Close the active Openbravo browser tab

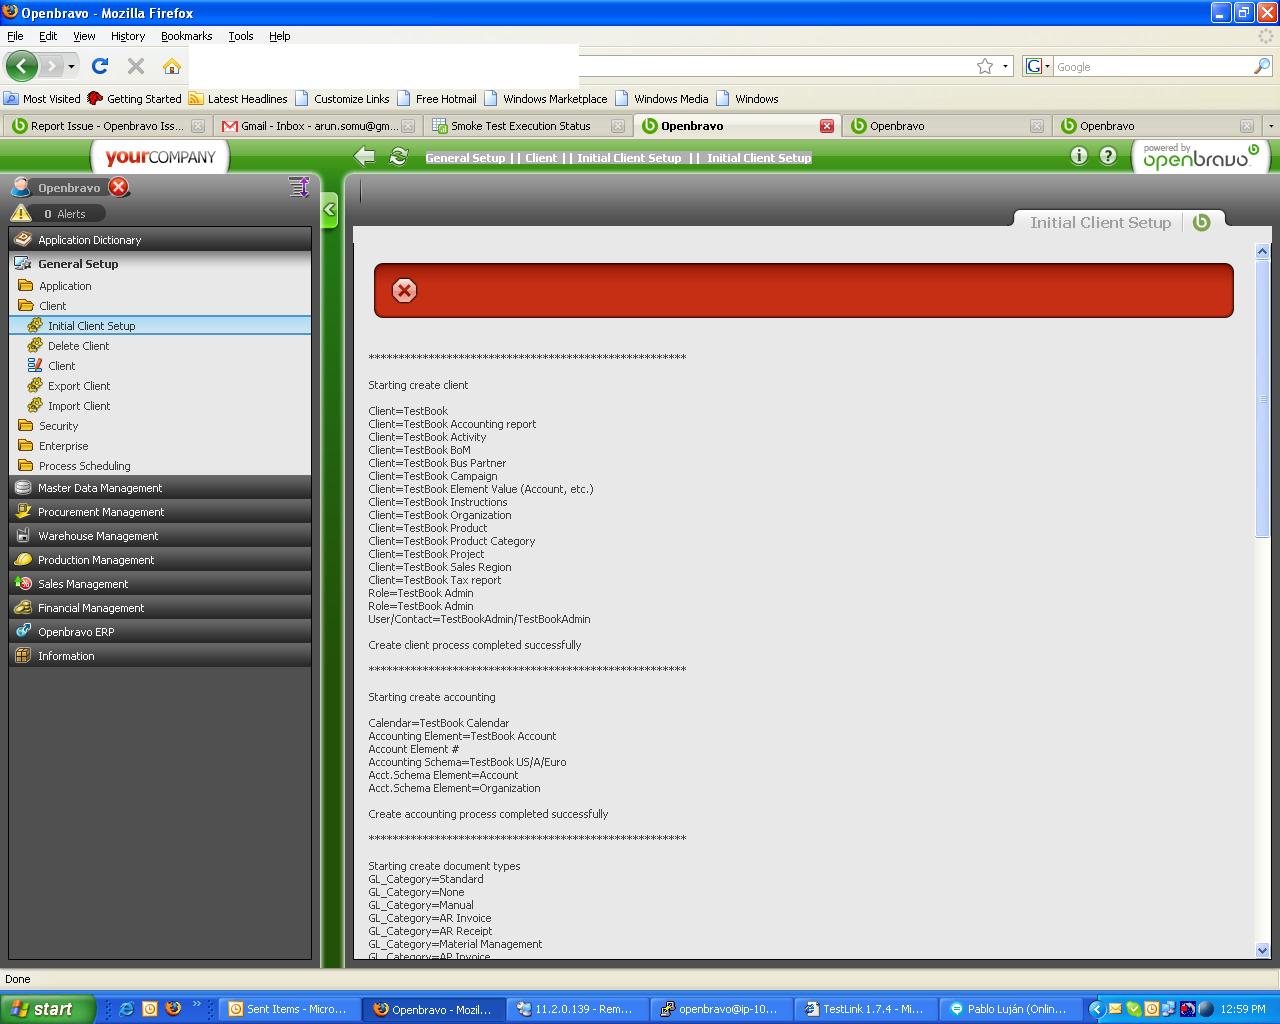[827, 126]
